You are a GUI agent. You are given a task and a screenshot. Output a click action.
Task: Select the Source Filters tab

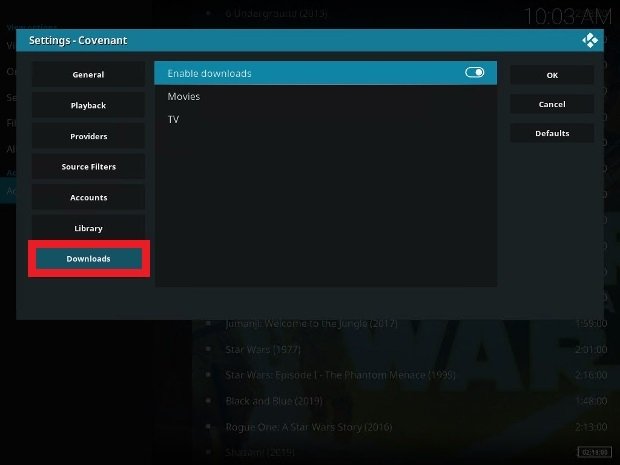click(x=88, y=166)
